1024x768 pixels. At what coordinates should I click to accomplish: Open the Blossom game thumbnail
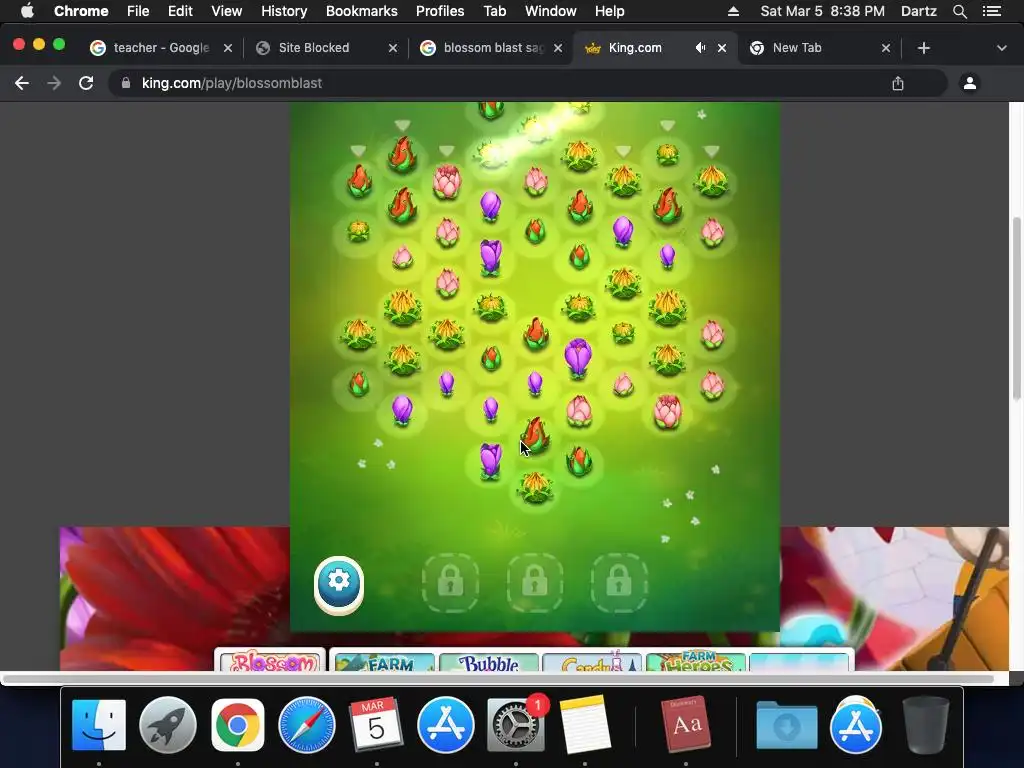[270, 660]
